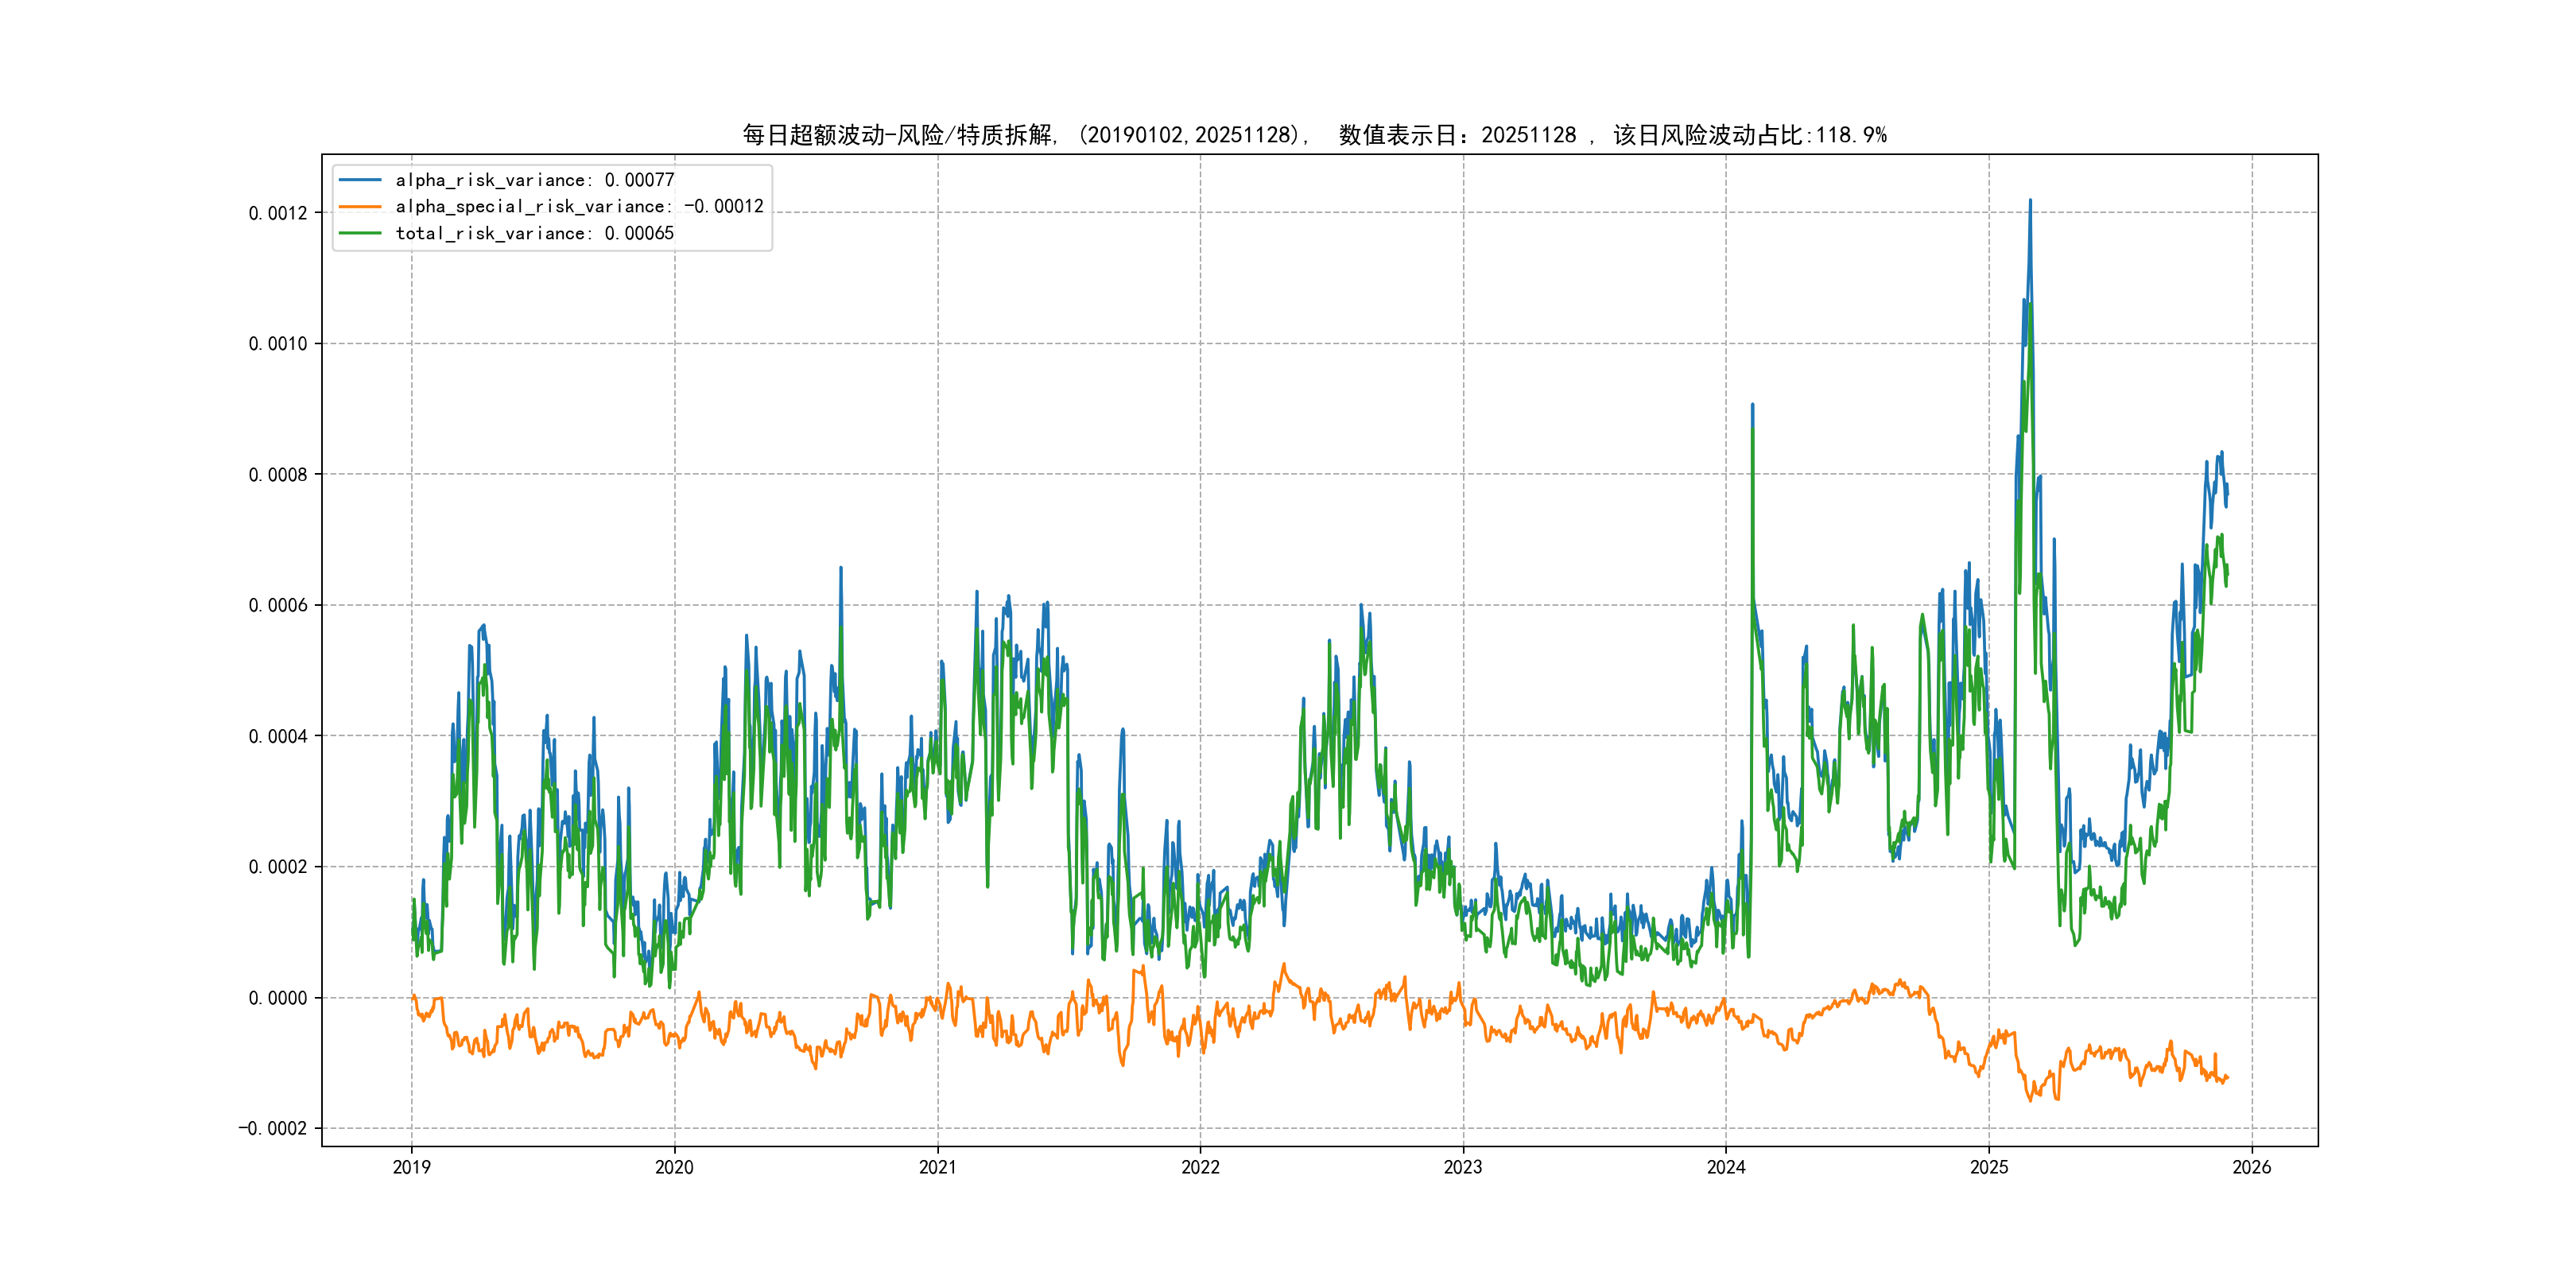Click the 2025 x-axis tick label
The image size is (2576, 1288).
tap(1989, 1167)
